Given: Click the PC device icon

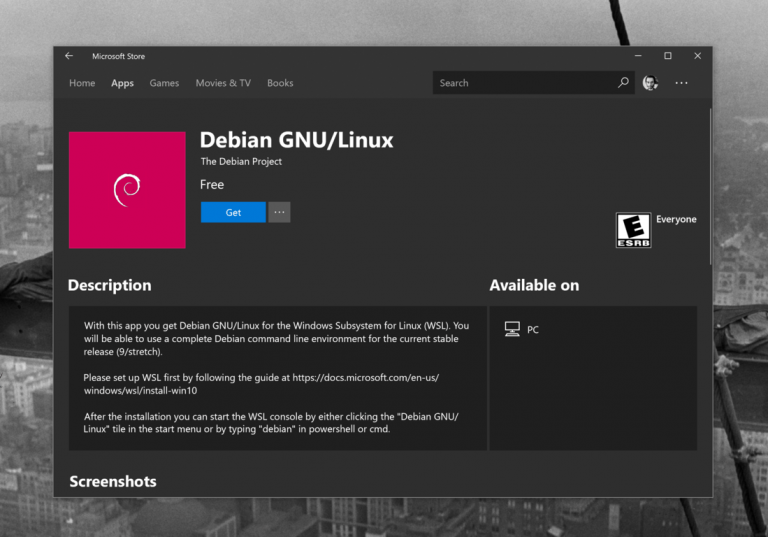Looking at the screenshot, I should click(512, 329).
